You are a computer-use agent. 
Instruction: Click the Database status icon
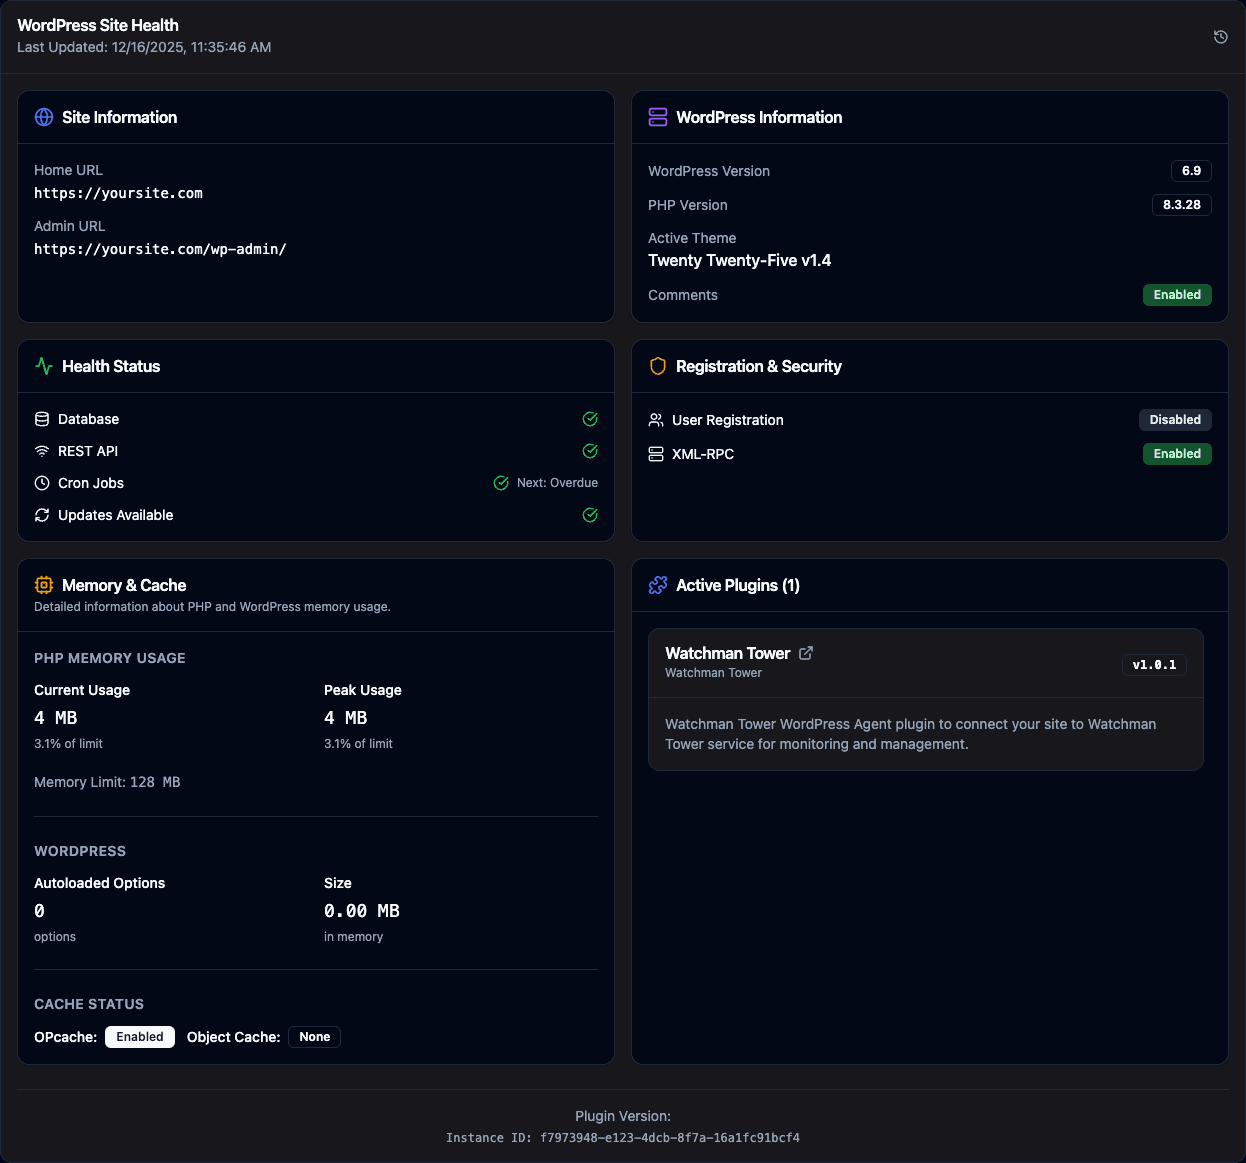pos(590,419)
